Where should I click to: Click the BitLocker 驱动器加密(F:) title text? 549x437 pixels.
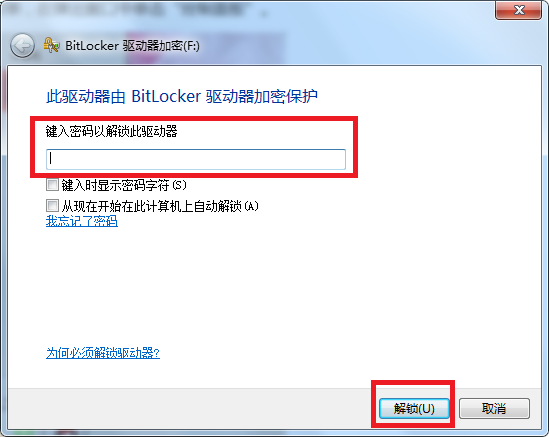(132, 46)
